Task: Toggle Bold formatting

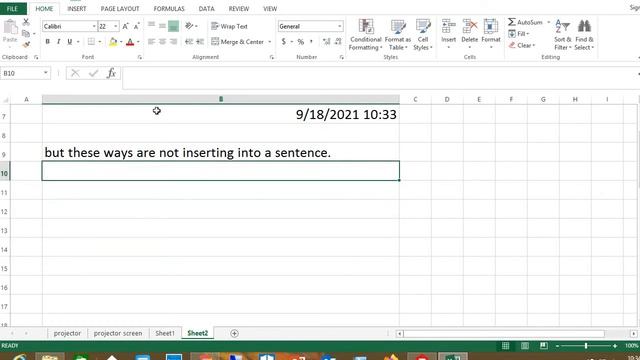Action: pyautogui.click(x=47, y=42)
